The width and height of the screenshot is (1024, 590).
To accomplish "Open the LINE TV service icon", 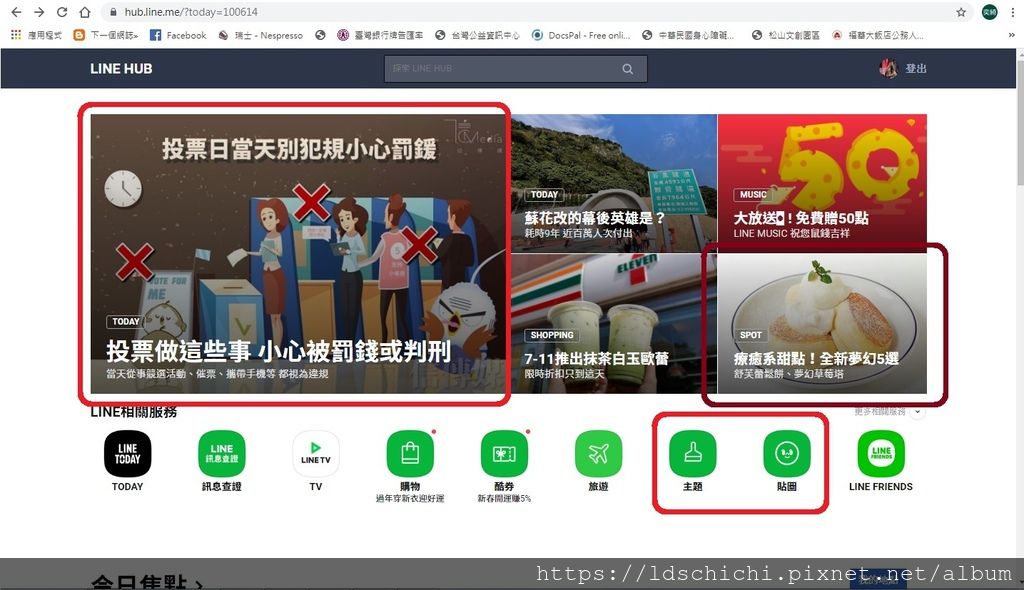I will coord(315,453).
